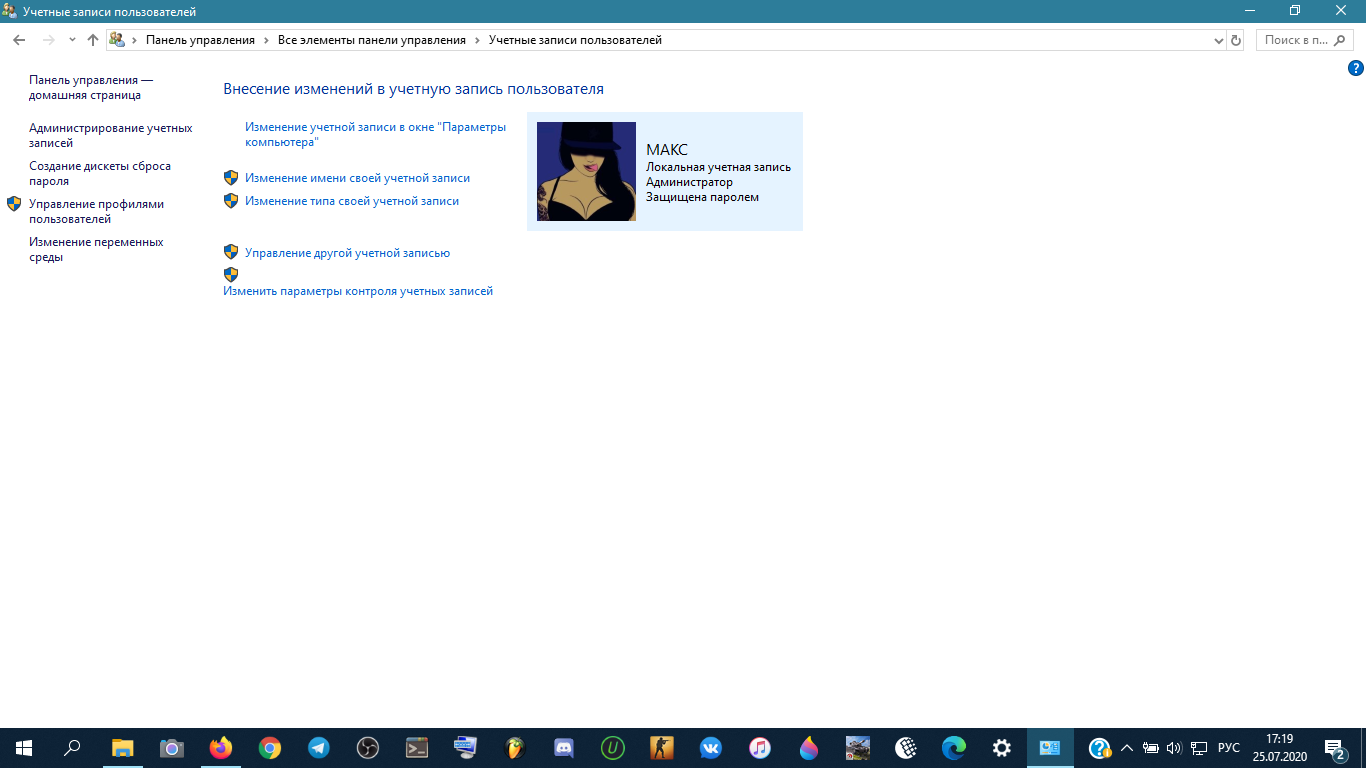Open the recent locations dropdown arrow
The height and width of the screenshot is (768, 1366).
click(72, 40)
